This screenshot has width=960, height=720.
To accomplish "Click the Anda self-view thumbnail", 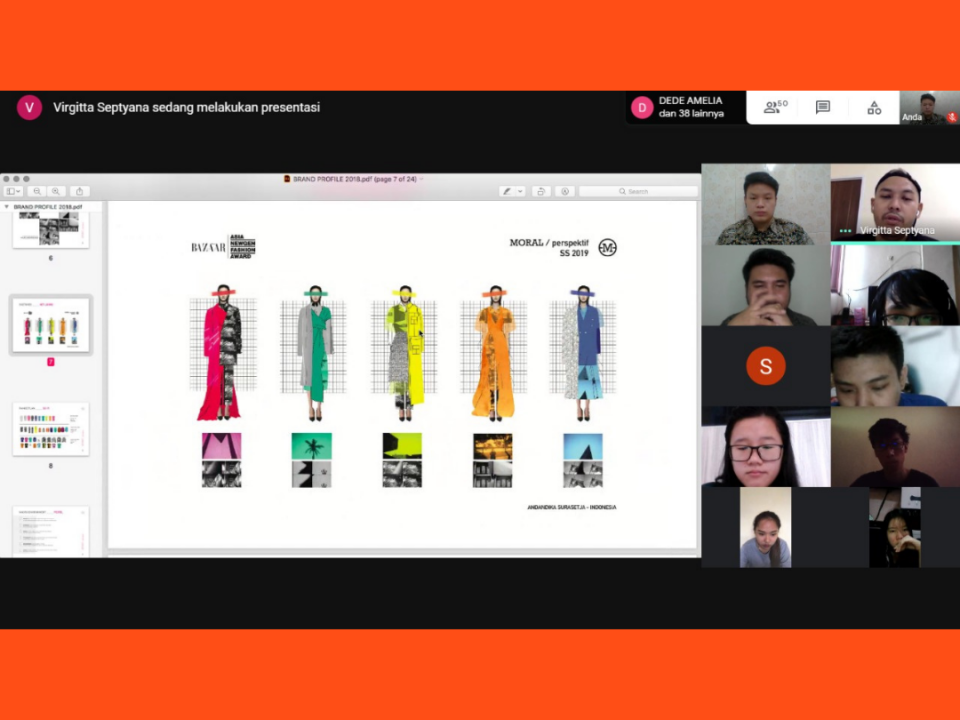I will pyautogui.click(x=929, y=108).
